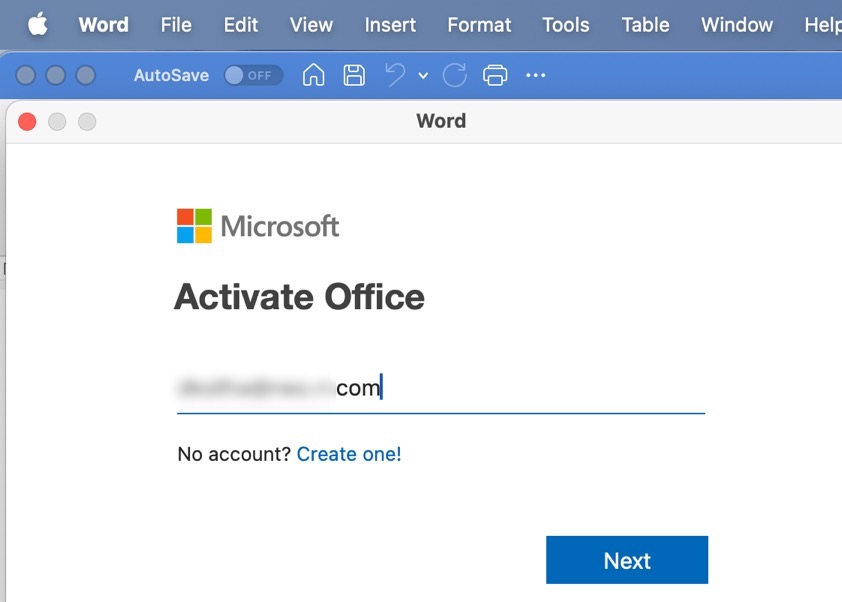842x602 pixels.
Task: Open the File menu
Action: click(x=176, y=25)
